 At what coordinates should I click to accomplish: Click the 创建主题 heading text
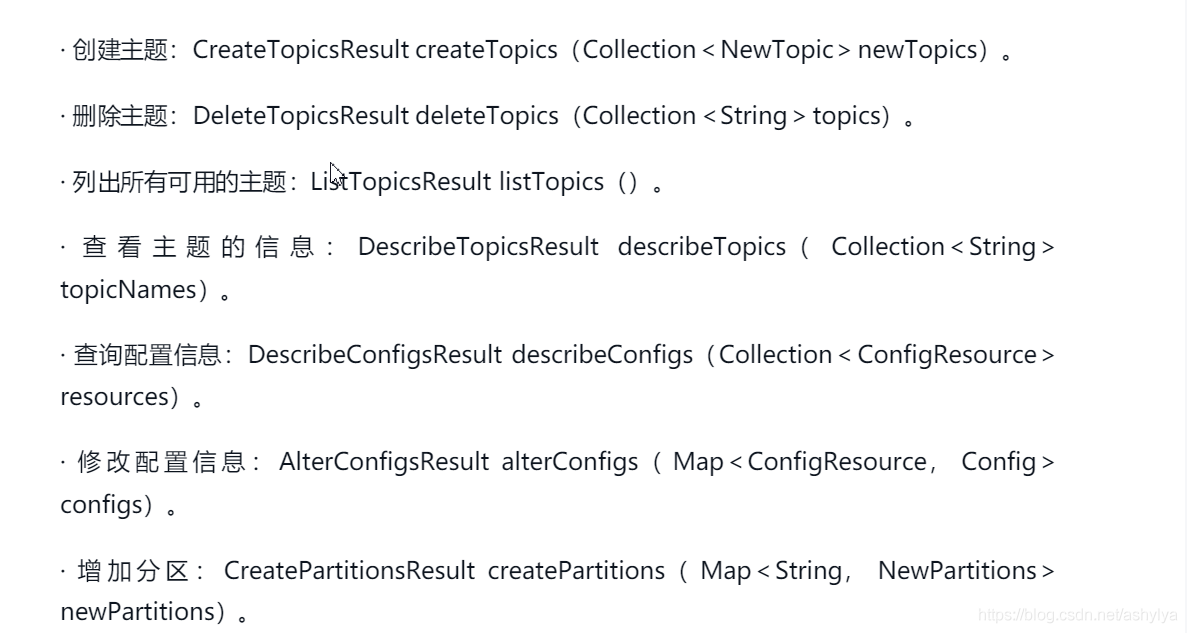tap(120, 50)
